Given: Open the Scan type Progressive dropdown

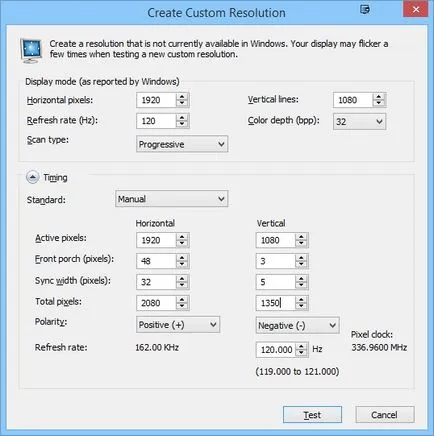Looking at the screenshot, I should 182,144.
